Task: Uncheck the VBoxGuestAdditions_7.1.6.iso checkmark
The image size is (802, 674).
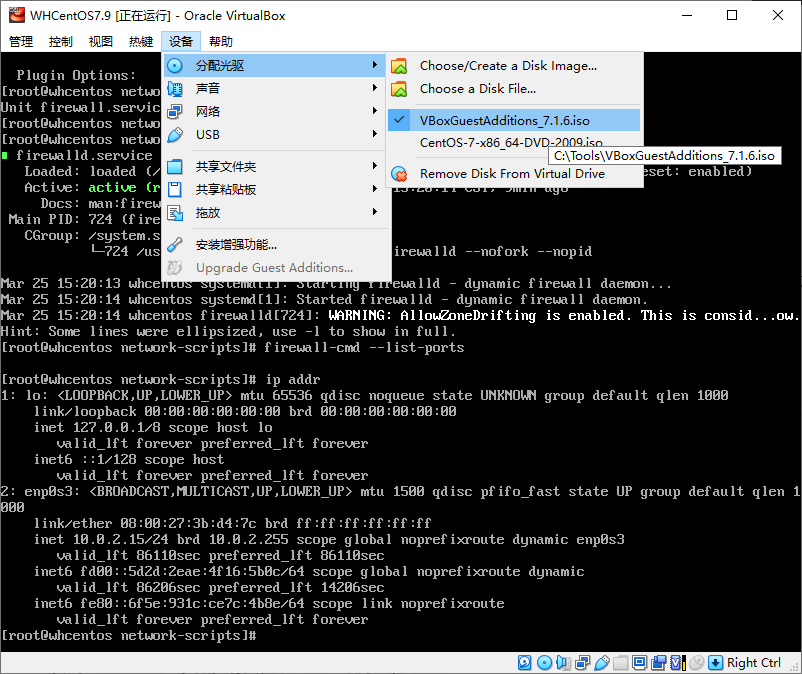Action: point(399,121)
